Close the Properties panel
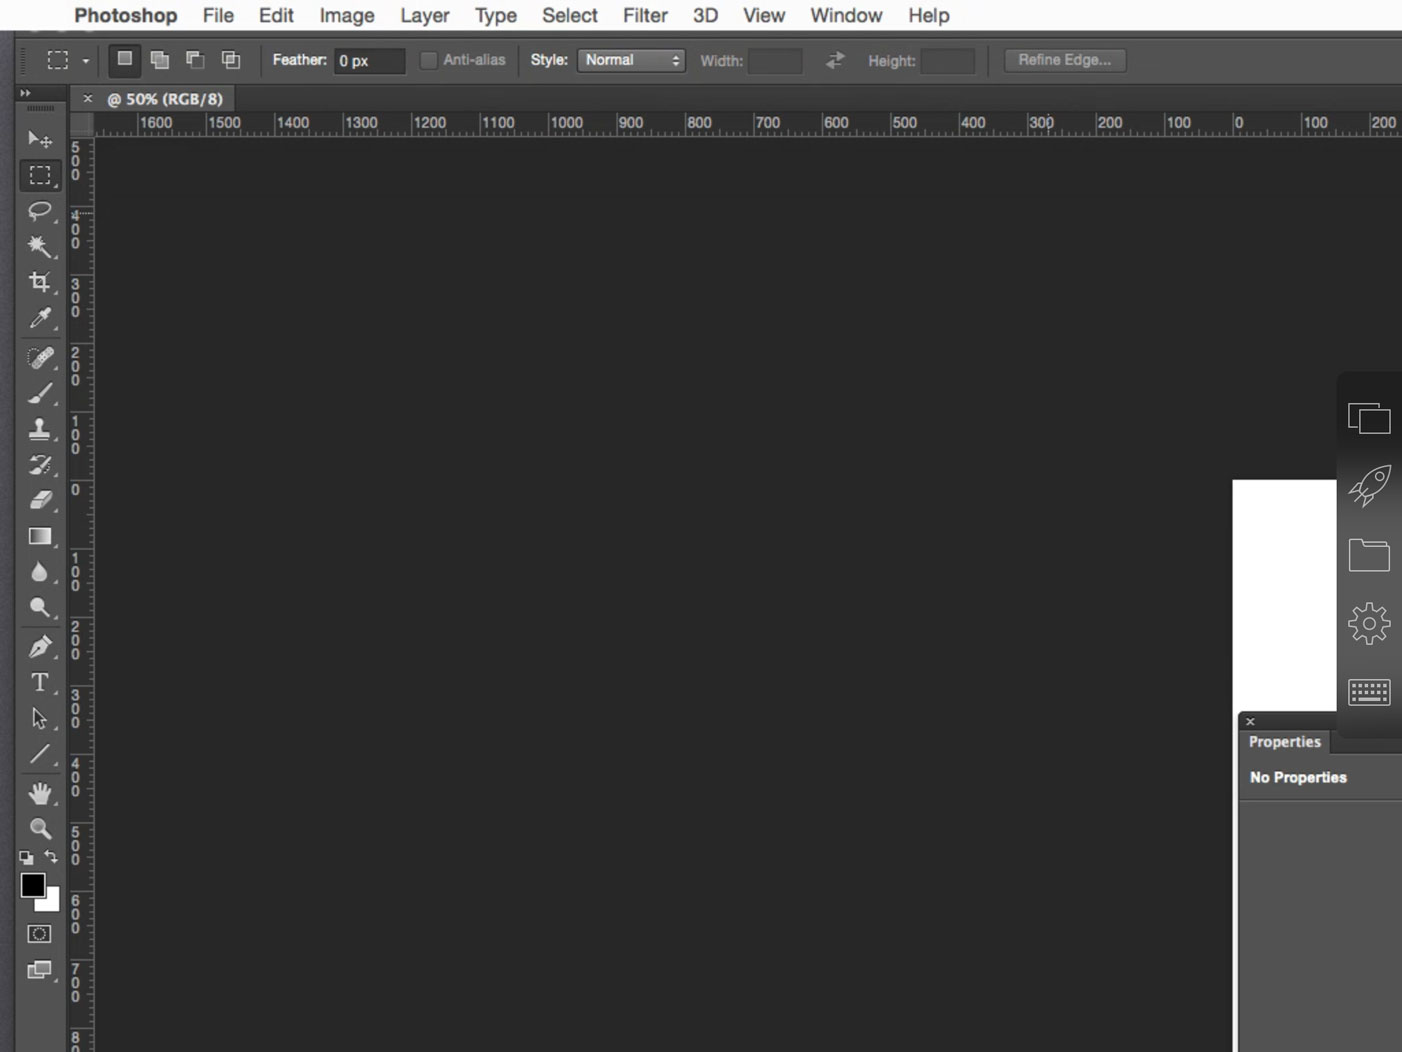 (1250, 721)
